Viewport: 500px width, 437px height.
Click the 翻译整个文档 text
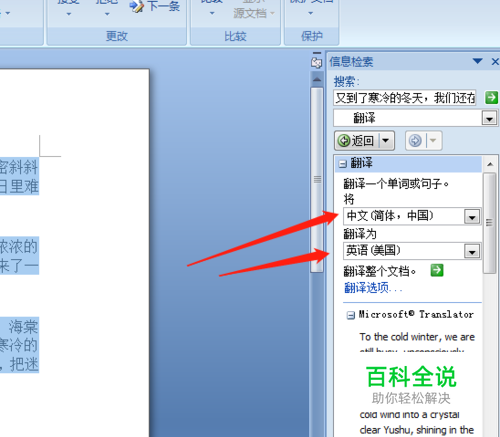click(380, 271)
